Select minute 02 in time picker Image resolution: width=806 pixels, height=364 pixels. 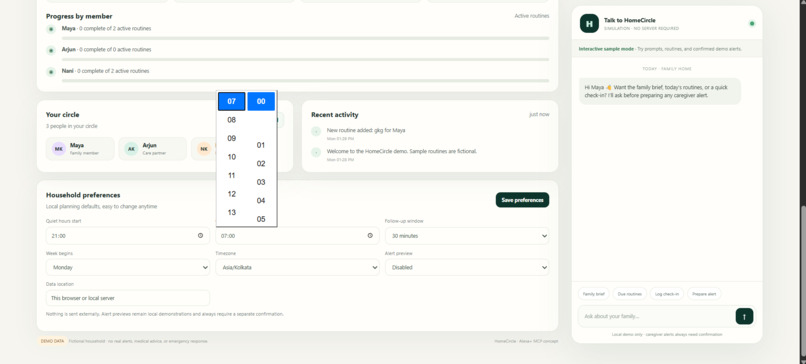tap(261, 163)
